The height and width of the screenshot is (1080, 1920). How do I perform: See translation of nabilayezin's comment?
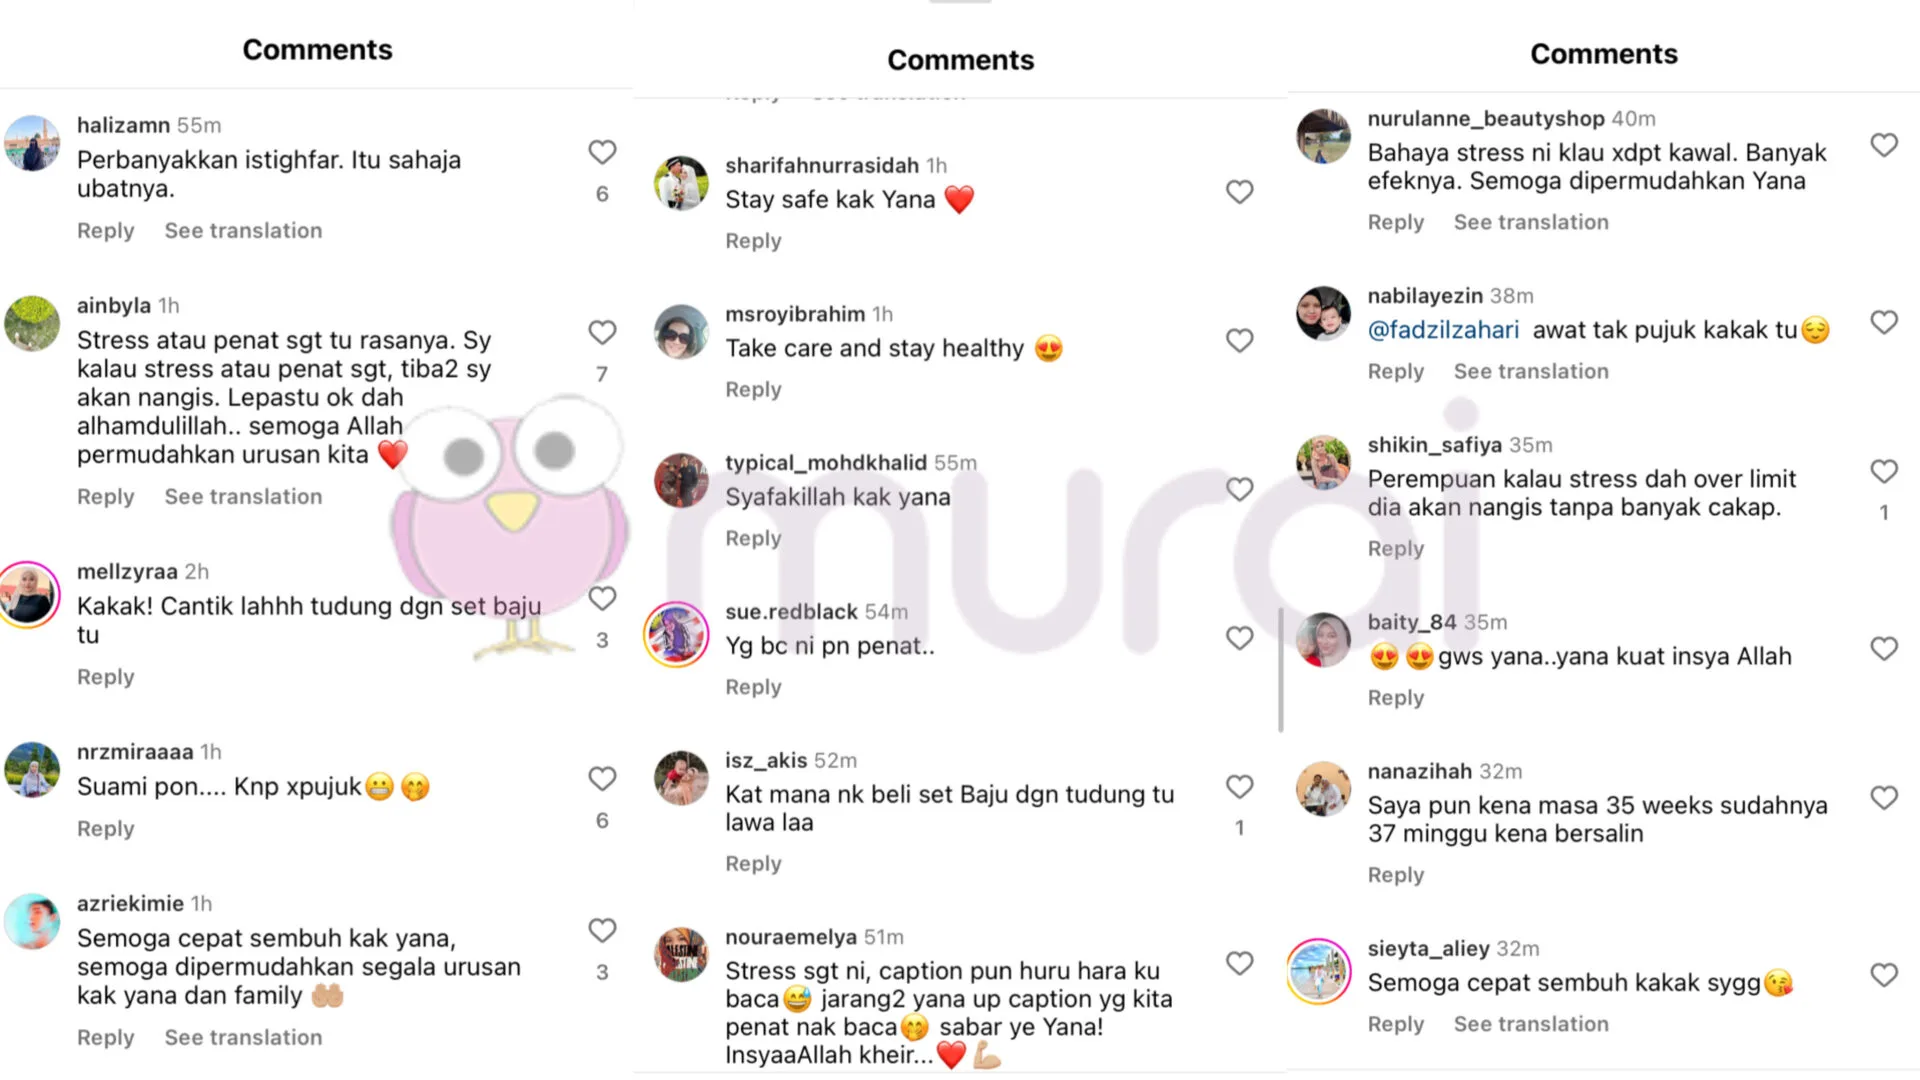pos(1531,371)
